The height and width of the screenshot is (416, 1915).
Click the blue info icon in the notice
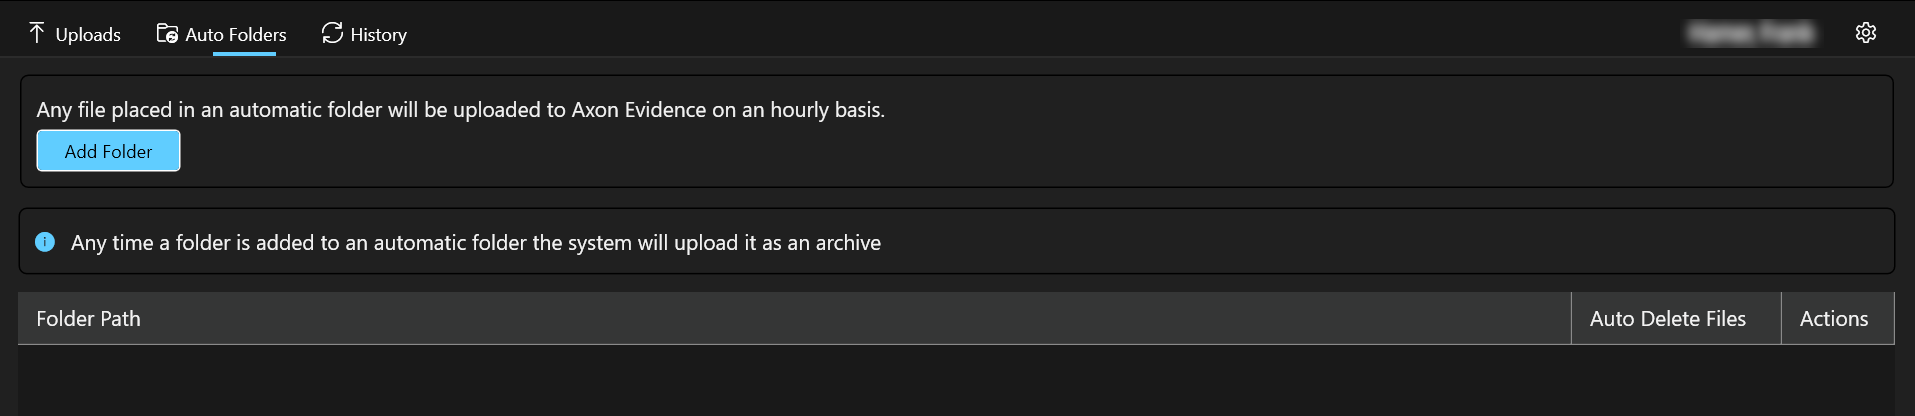pyautogui.click(x=45, y=242)
